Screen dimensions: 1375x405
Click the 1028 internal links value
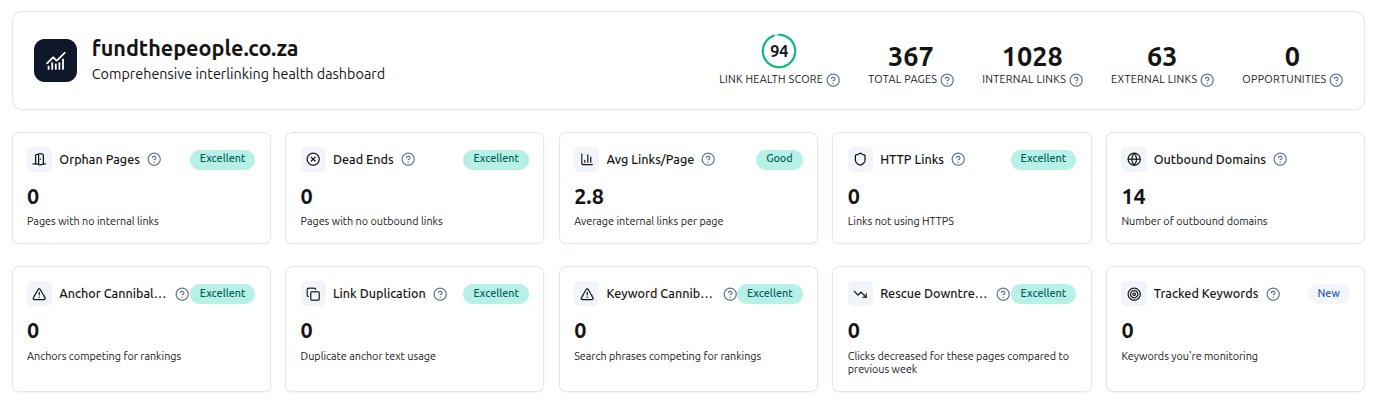1032,57
